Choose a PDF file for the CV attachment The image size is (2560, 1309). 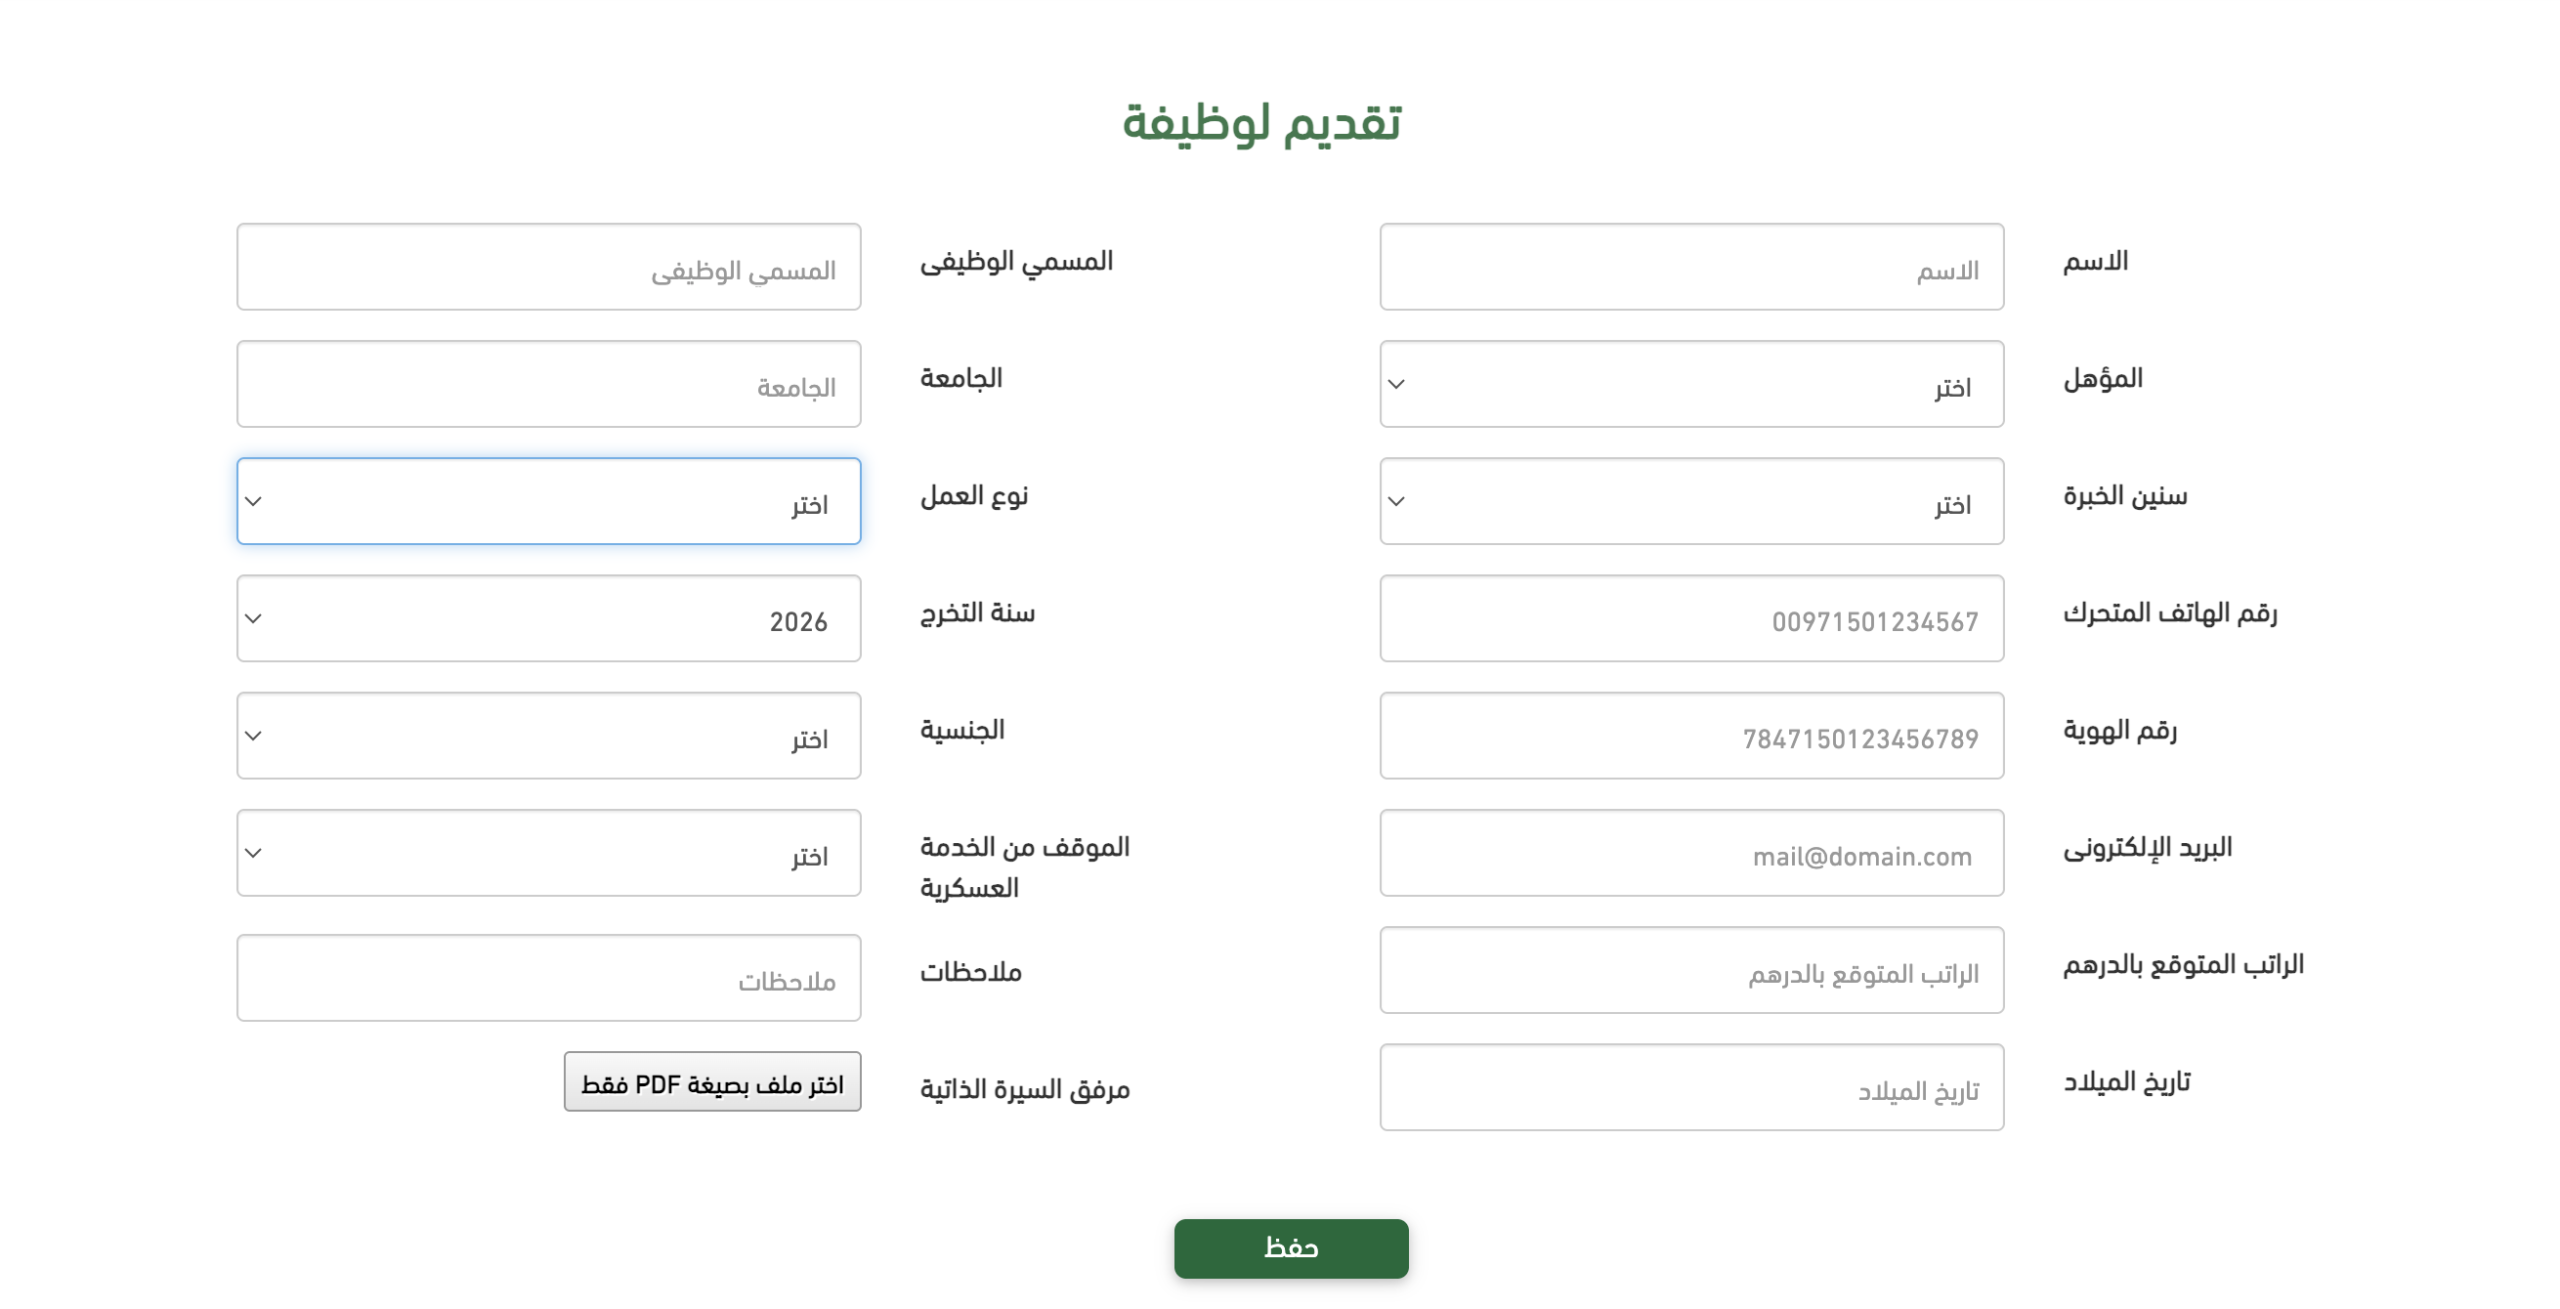(x=712, y=1081)
